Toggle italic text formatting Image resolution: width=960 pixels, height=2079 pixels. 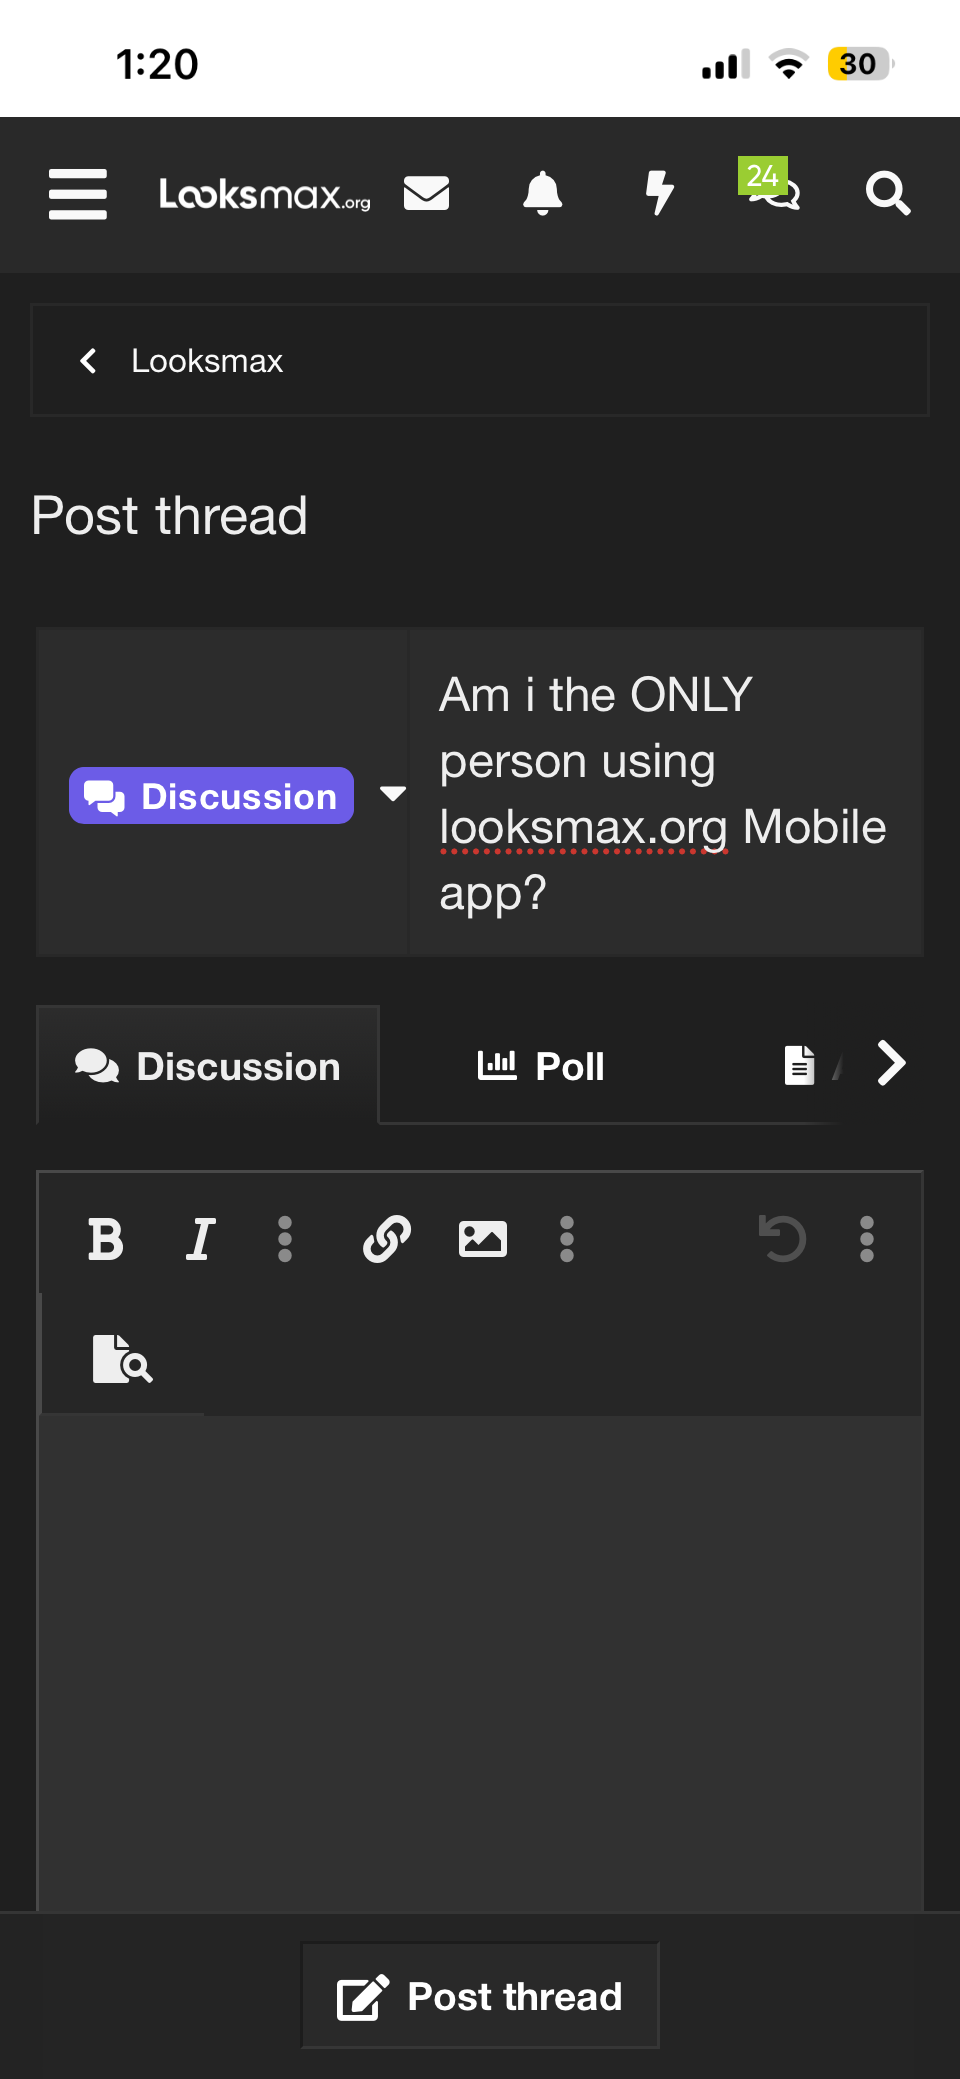(201, 1239)
